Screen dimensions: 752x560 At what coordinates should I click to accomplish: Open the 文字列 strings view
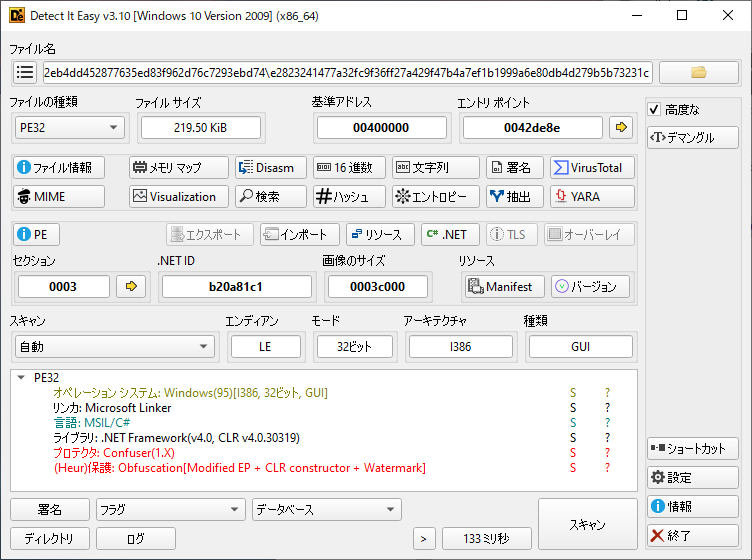tap(435, 167)
